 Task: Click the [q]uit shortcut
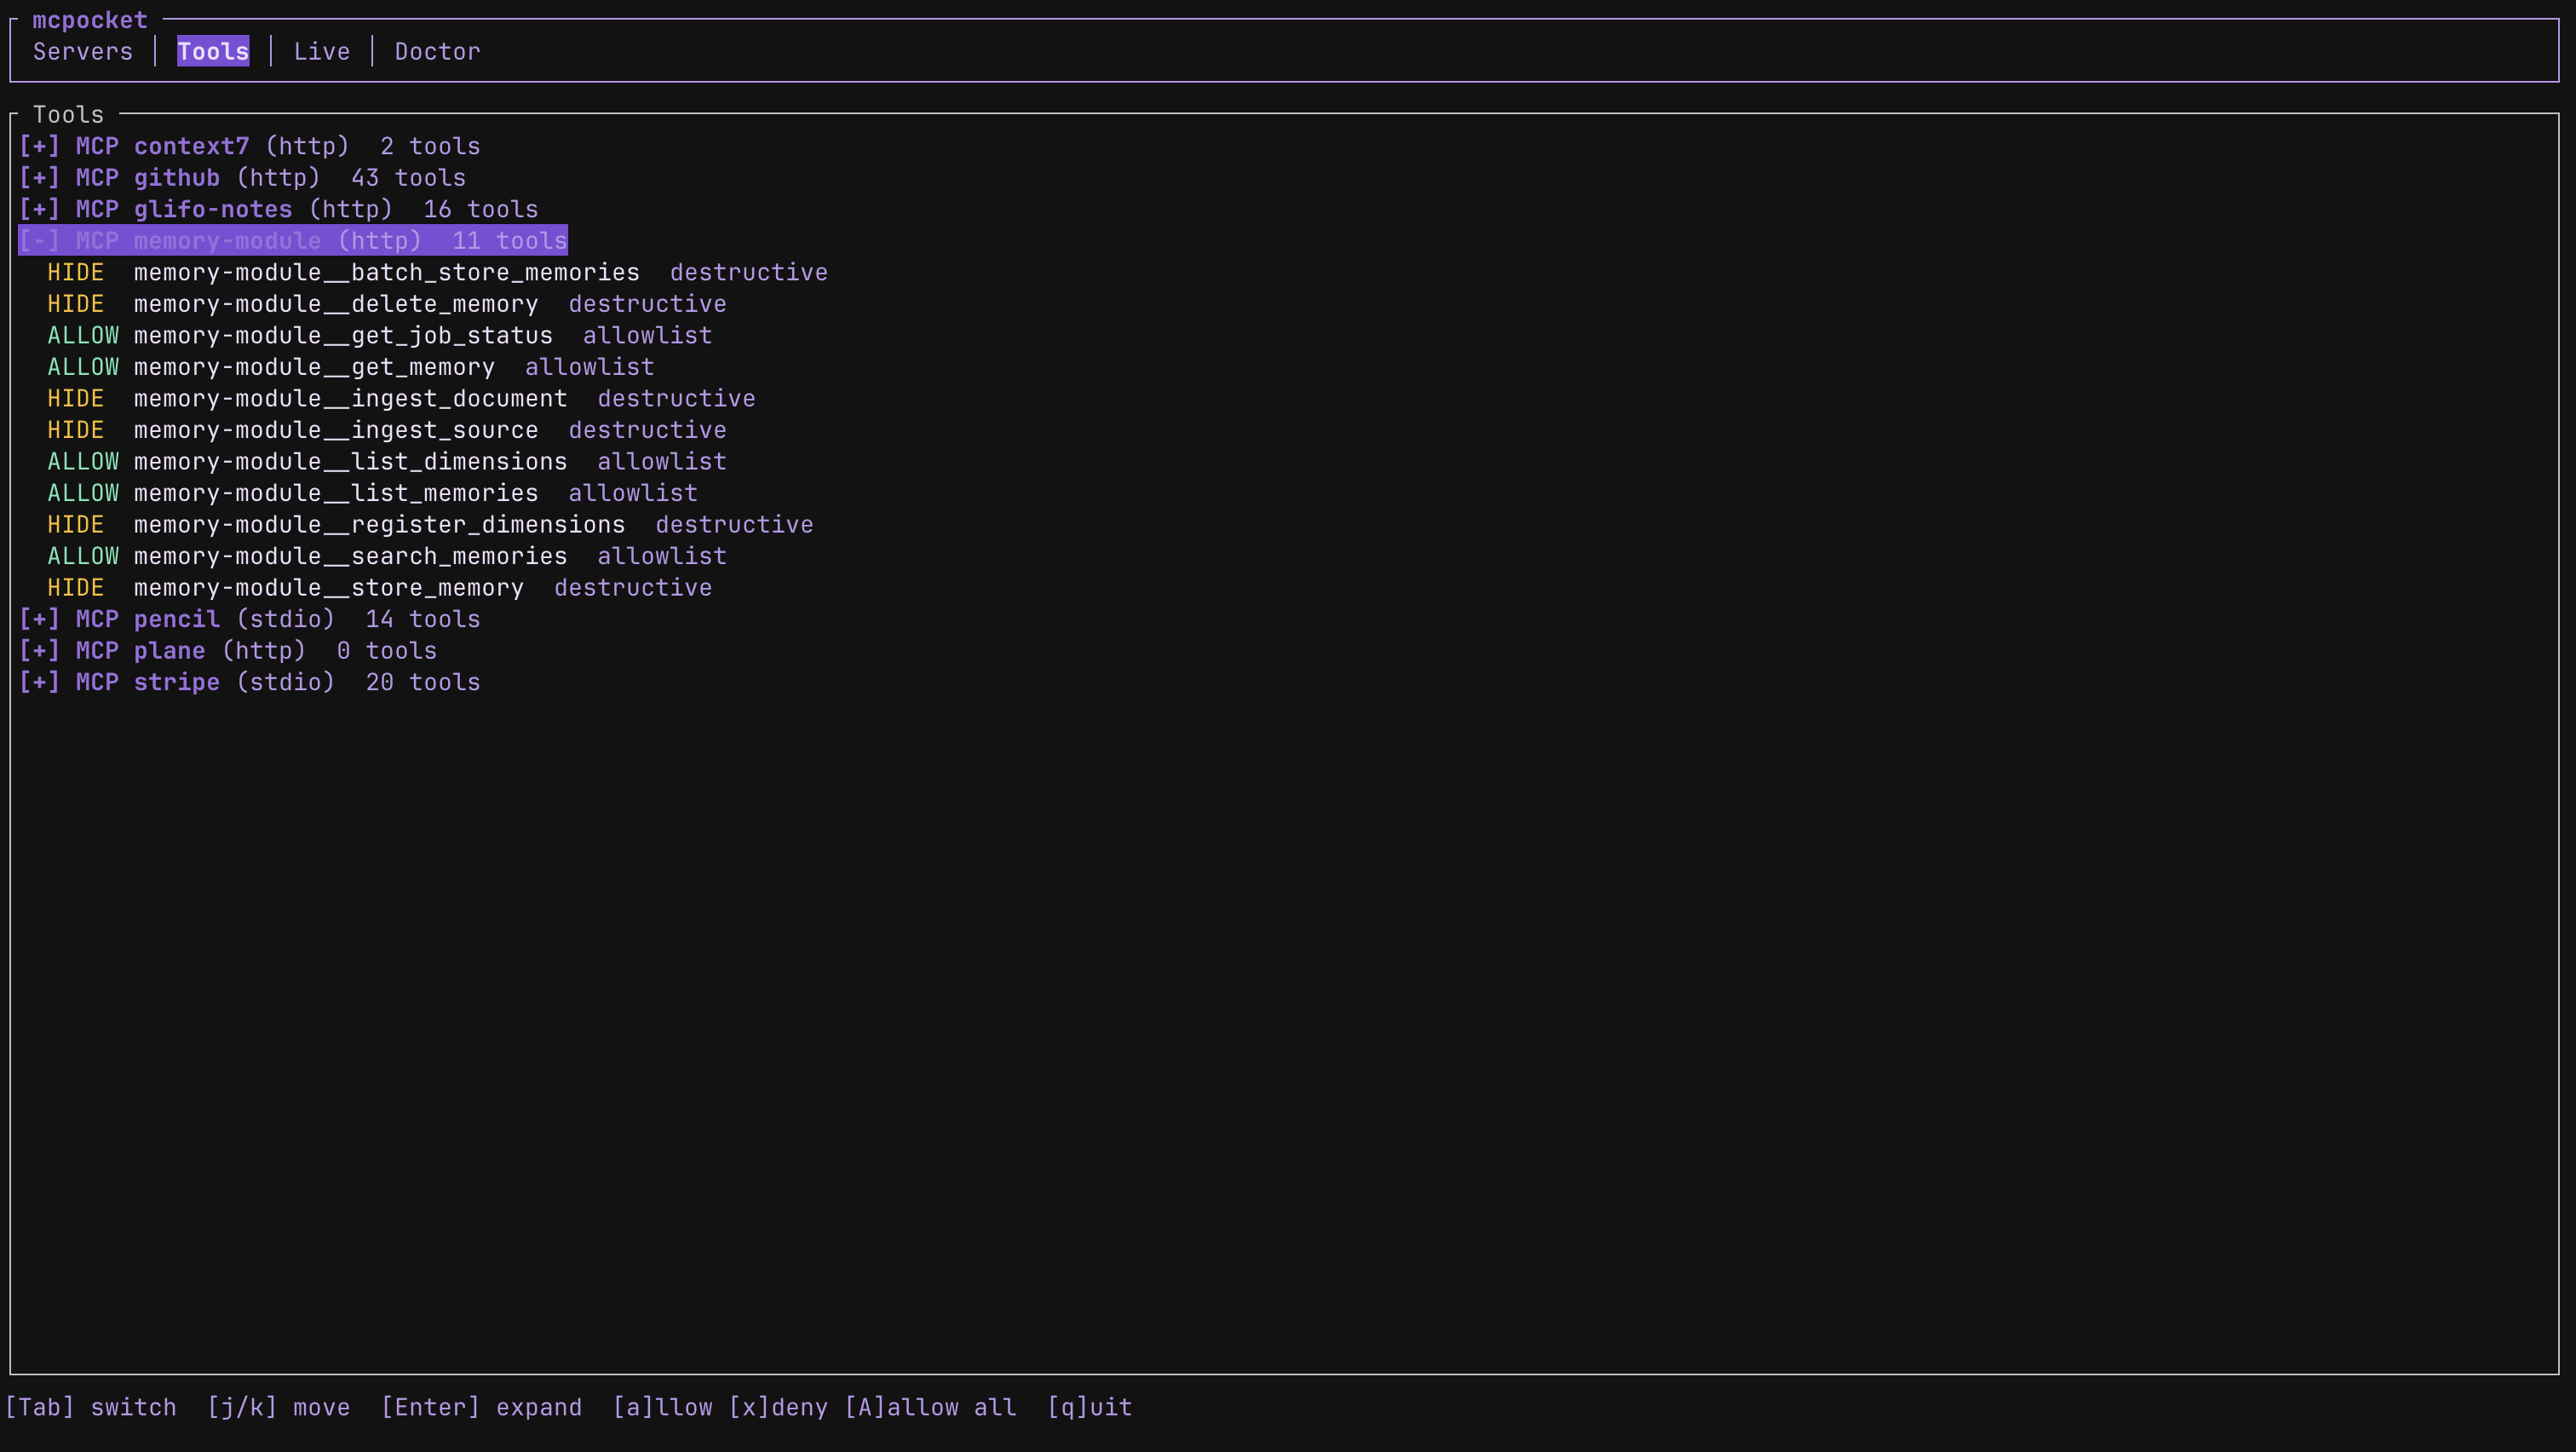click(x=1089, y=1407)
